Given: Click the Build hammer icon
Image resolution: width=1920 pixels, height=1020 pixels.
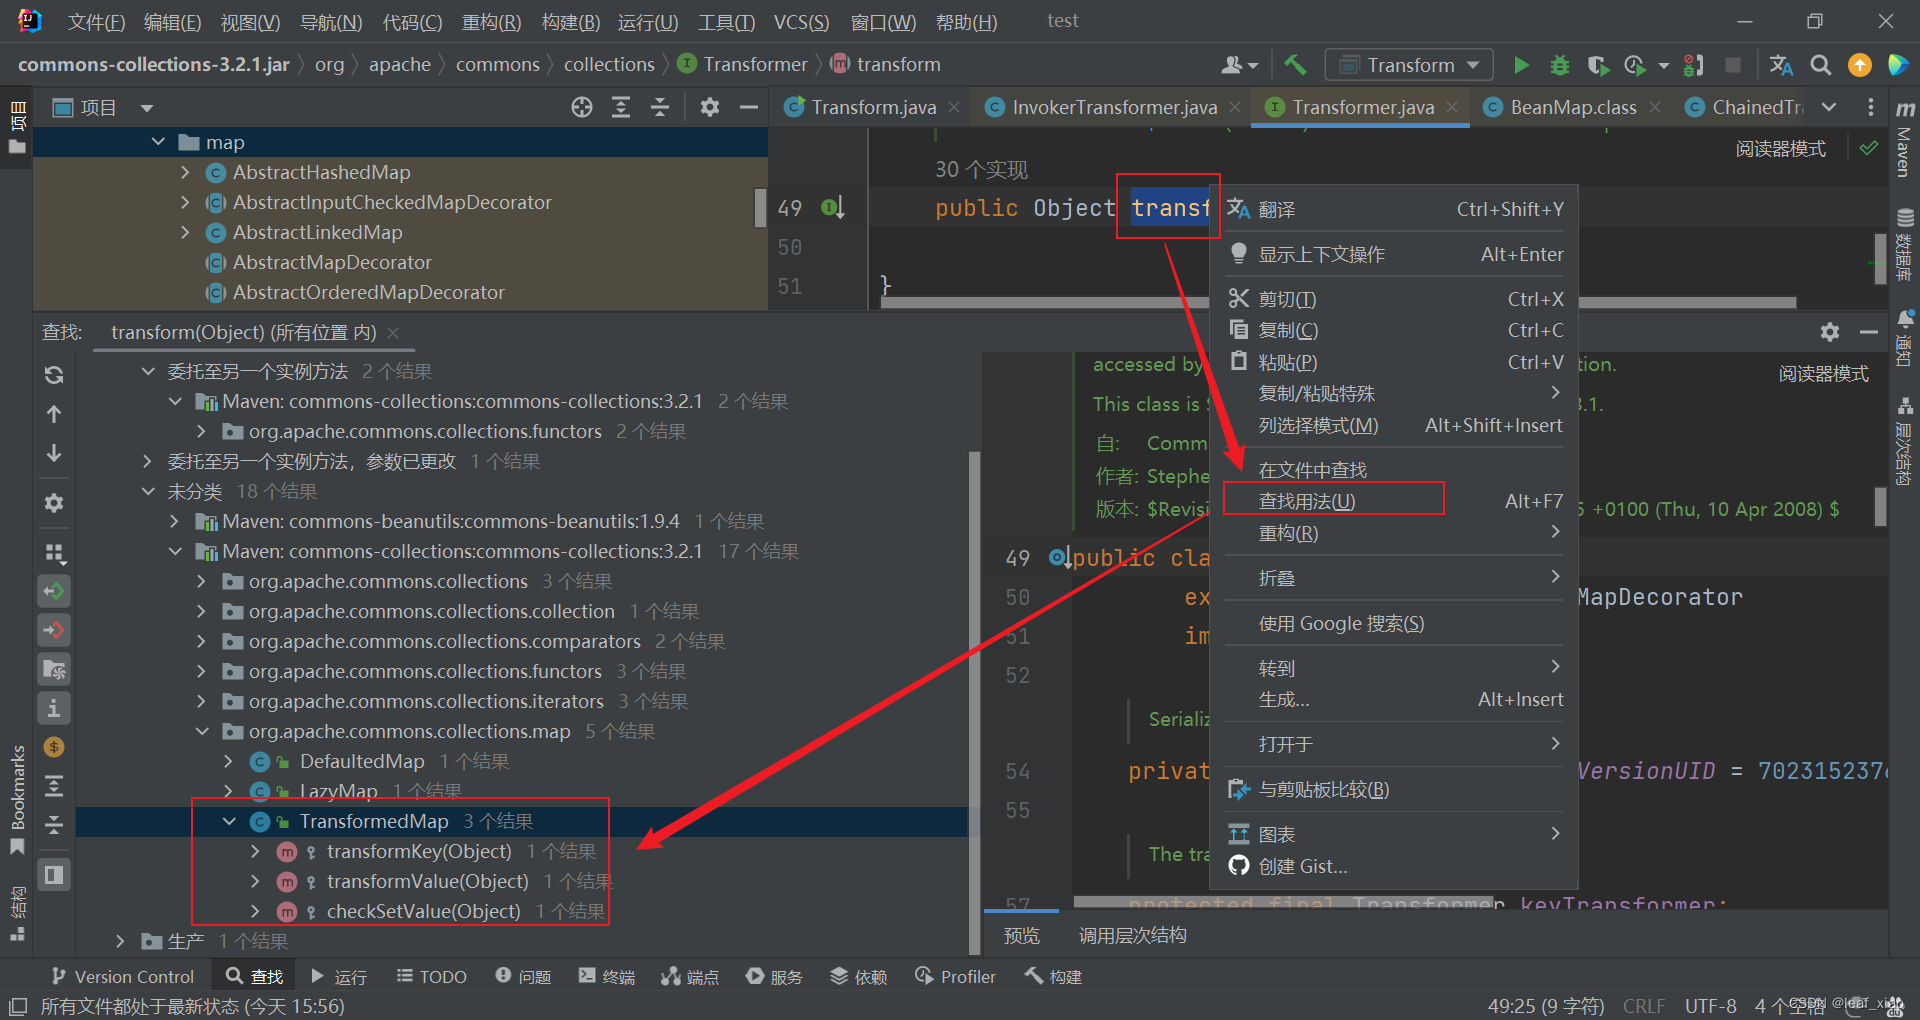Looking at the screenshot, I should (1295, 65).
